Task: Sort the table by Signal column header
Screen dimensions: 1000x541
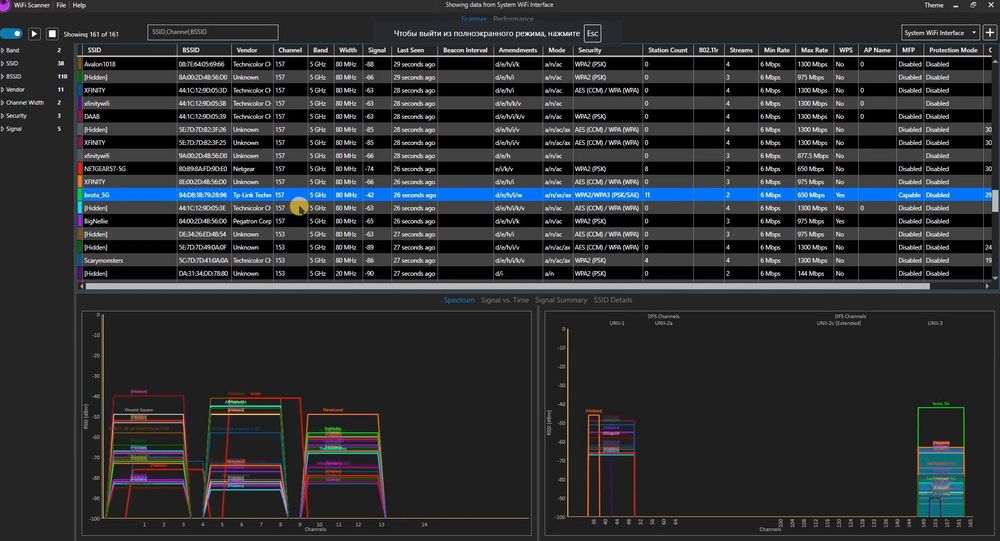Action: click(377, 49)
